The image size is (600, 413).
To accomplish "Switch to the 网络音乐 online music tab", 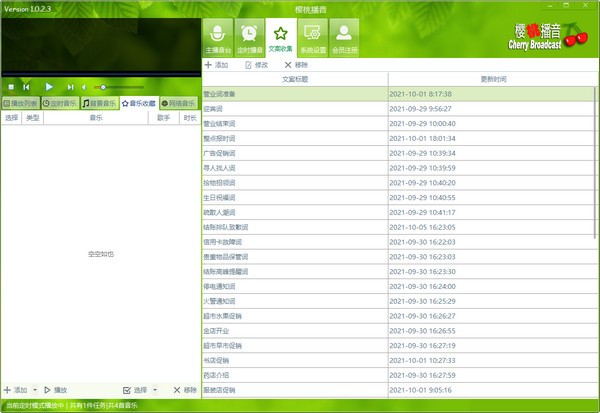I will 179,103.
